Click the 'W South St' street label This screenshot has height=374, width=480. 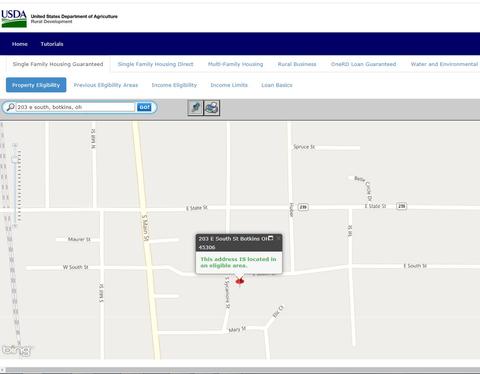[x=75, y=267]
